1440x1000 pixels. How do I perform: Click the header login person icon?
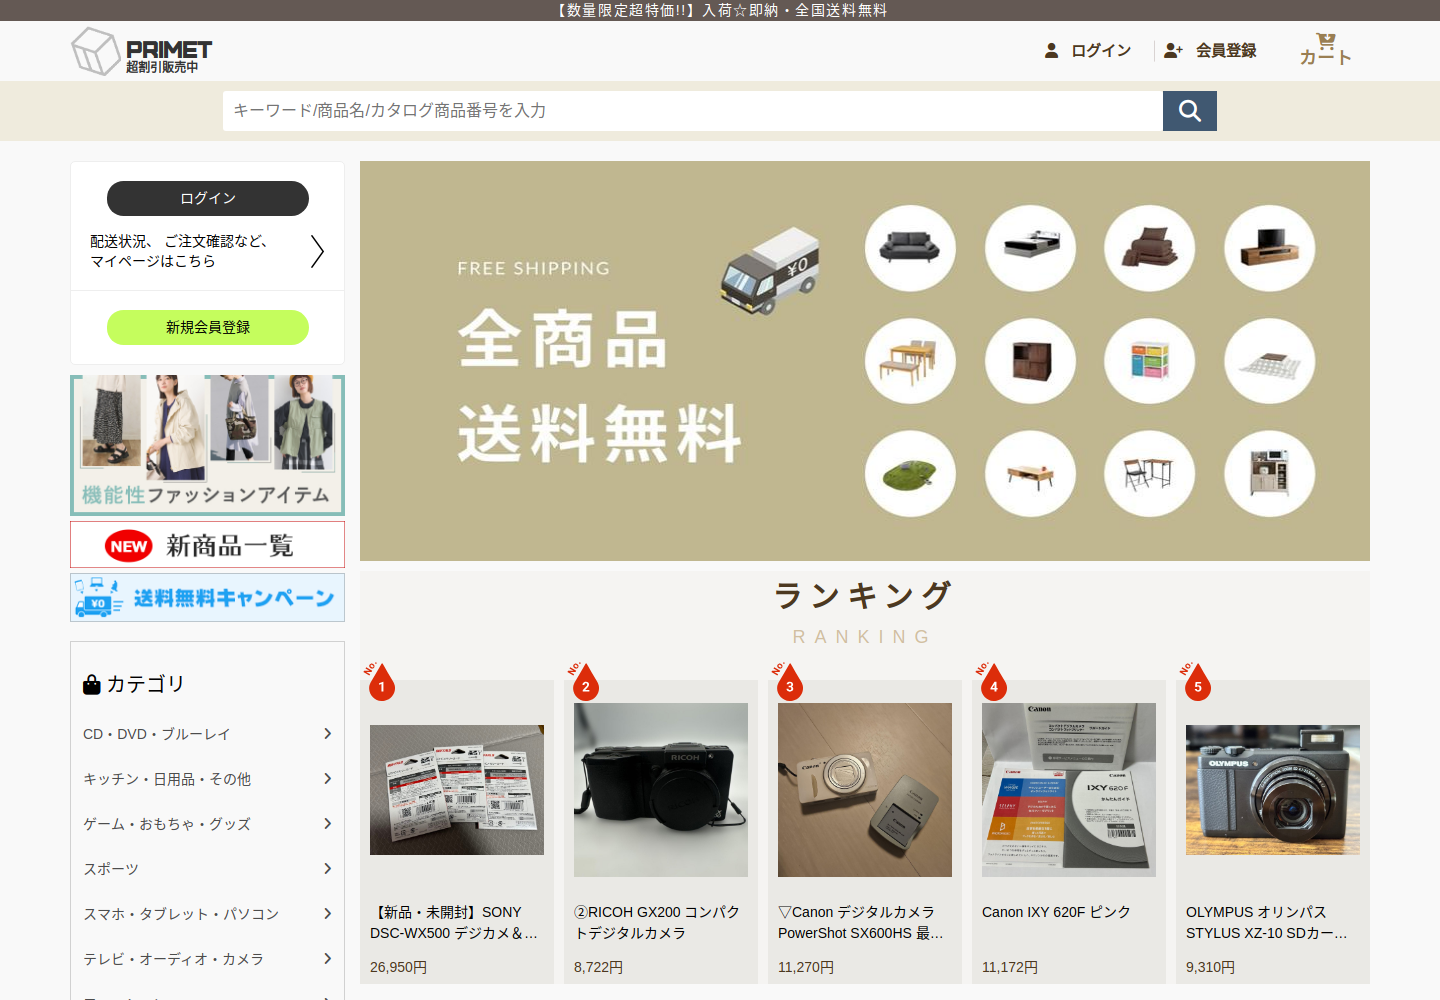pyautogui.click(x=1051, y=50)
